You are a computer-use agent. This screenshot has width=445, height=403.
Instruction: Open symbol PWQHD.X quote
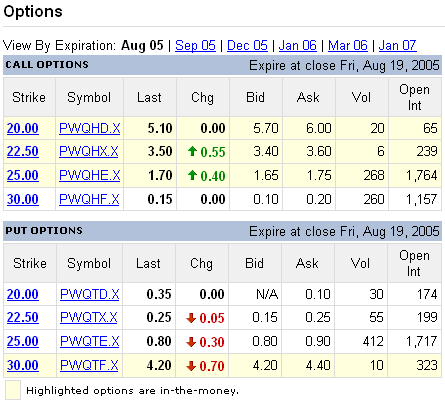(x=90, y=128)
